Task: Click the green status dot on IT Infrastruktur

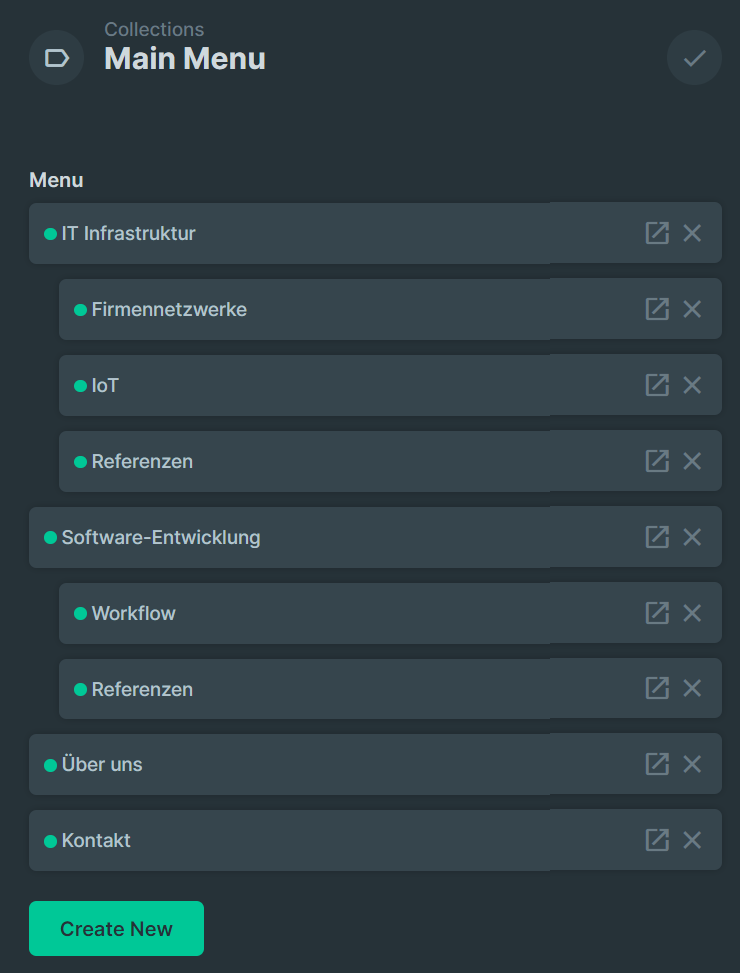Action: click(48, 233)
